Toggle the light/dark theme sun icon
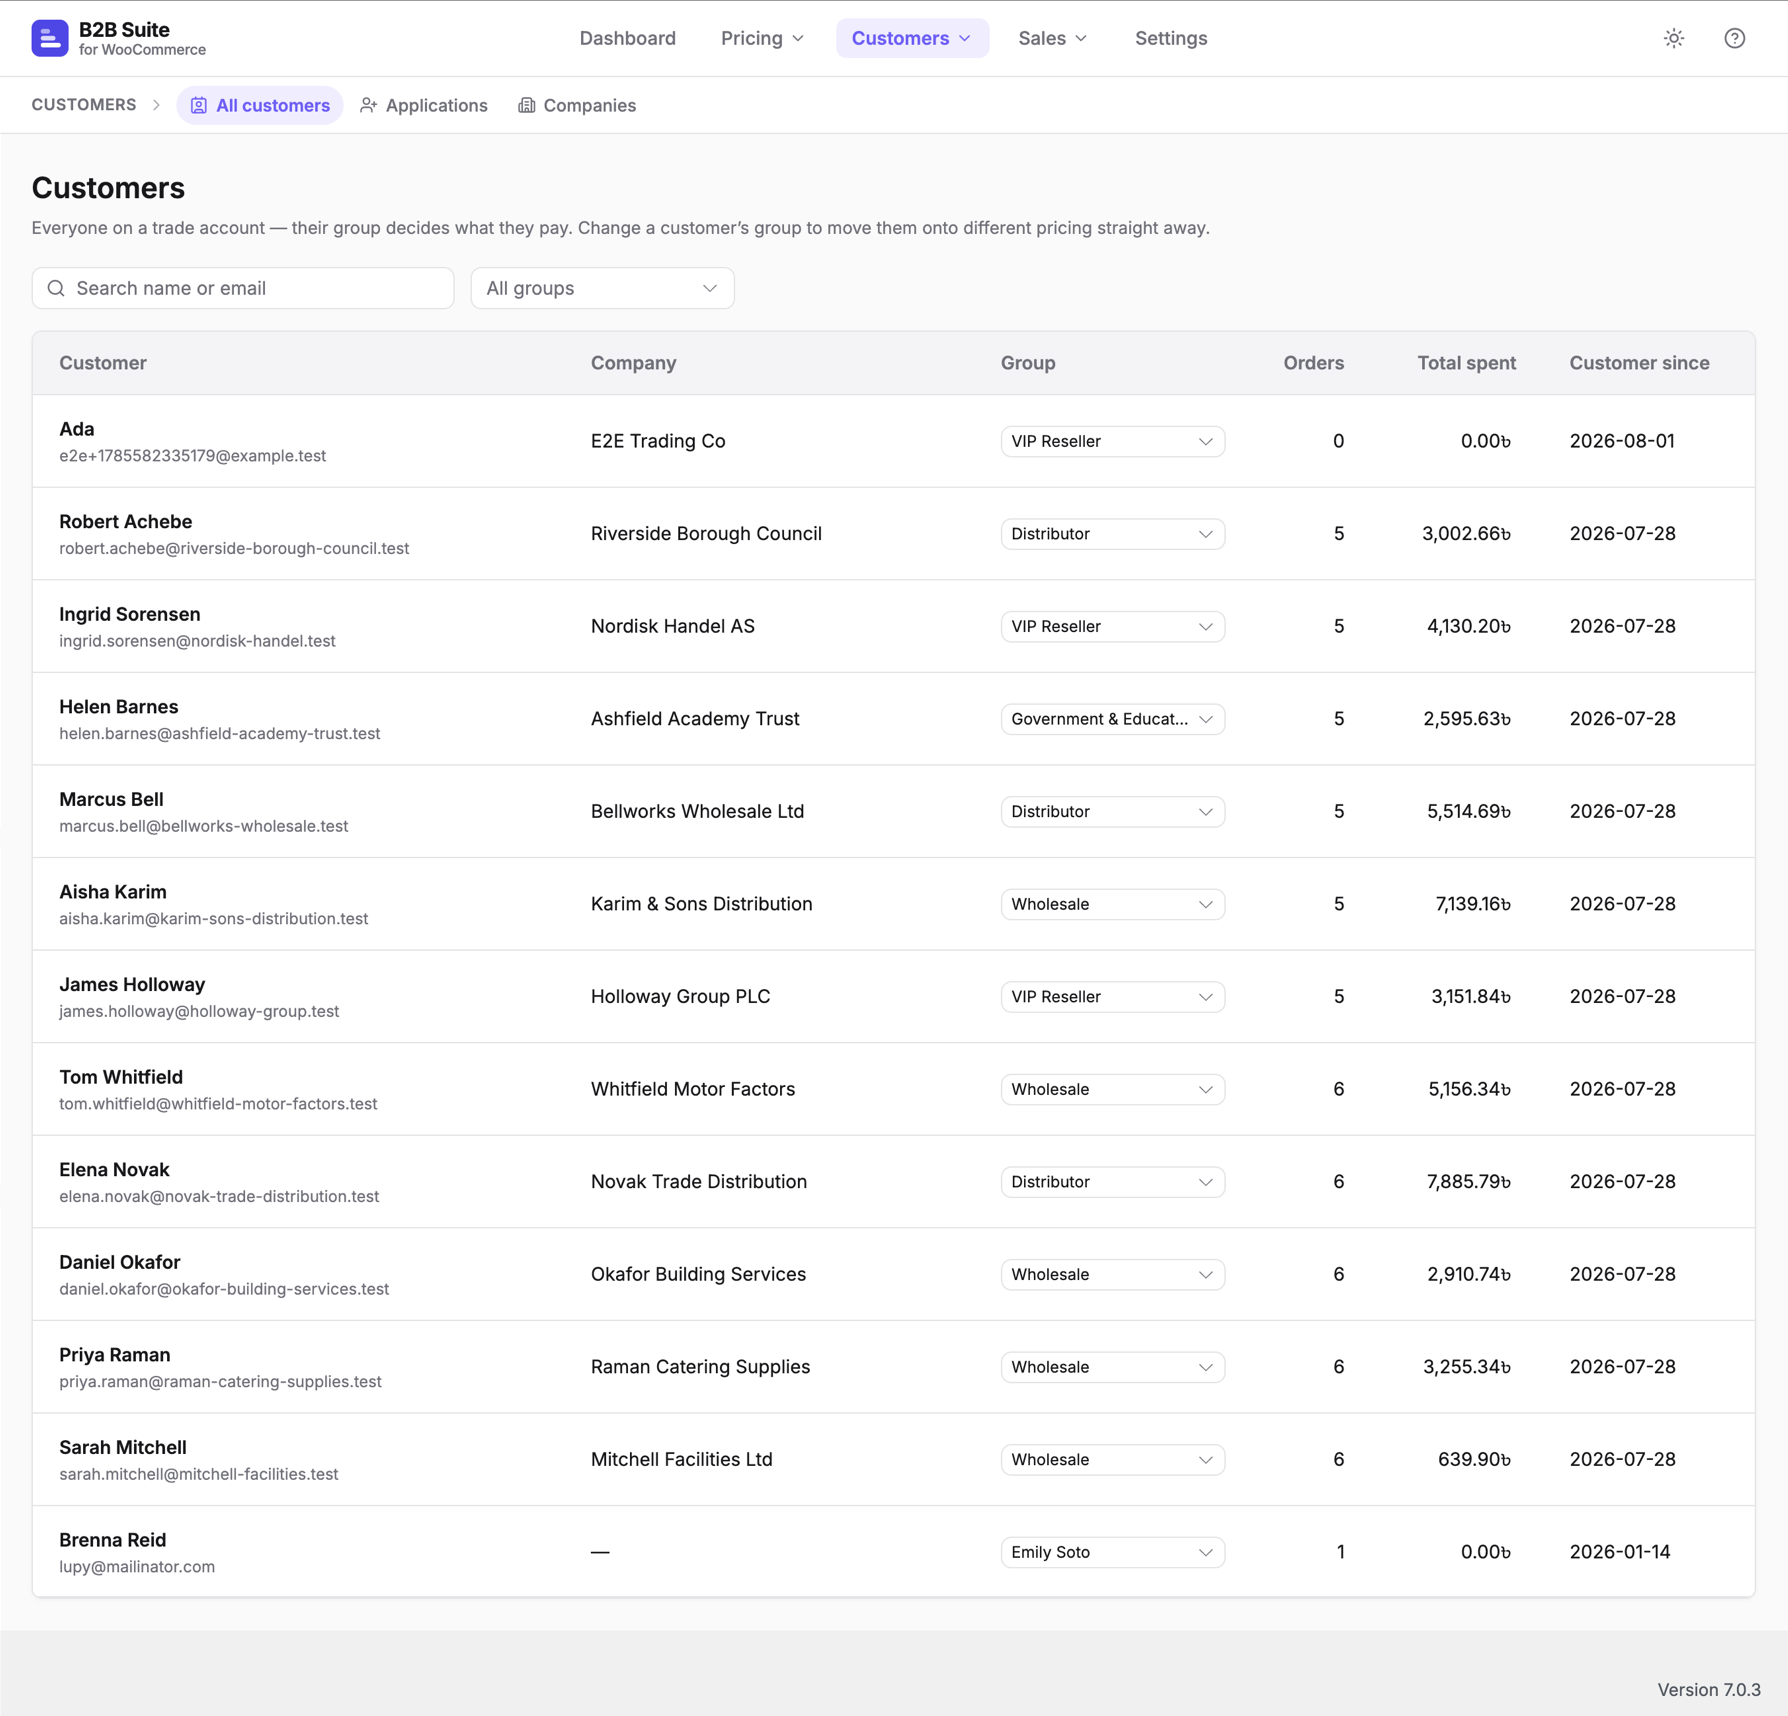1788x1716 pixels. [x=1674, y=38]
